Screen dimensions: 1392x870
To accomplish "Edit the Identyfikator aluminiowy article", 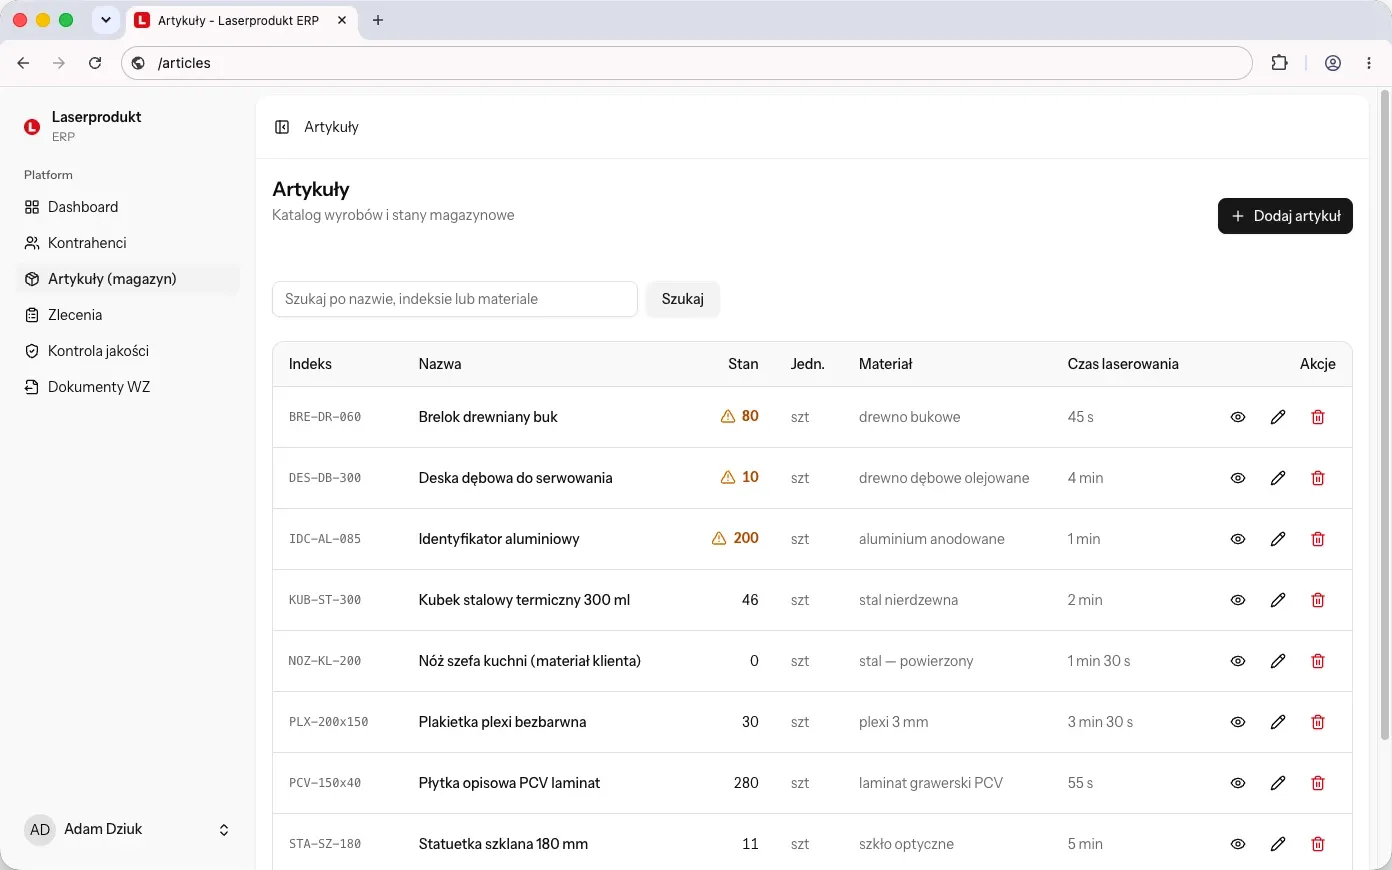I will [1278, 539].
